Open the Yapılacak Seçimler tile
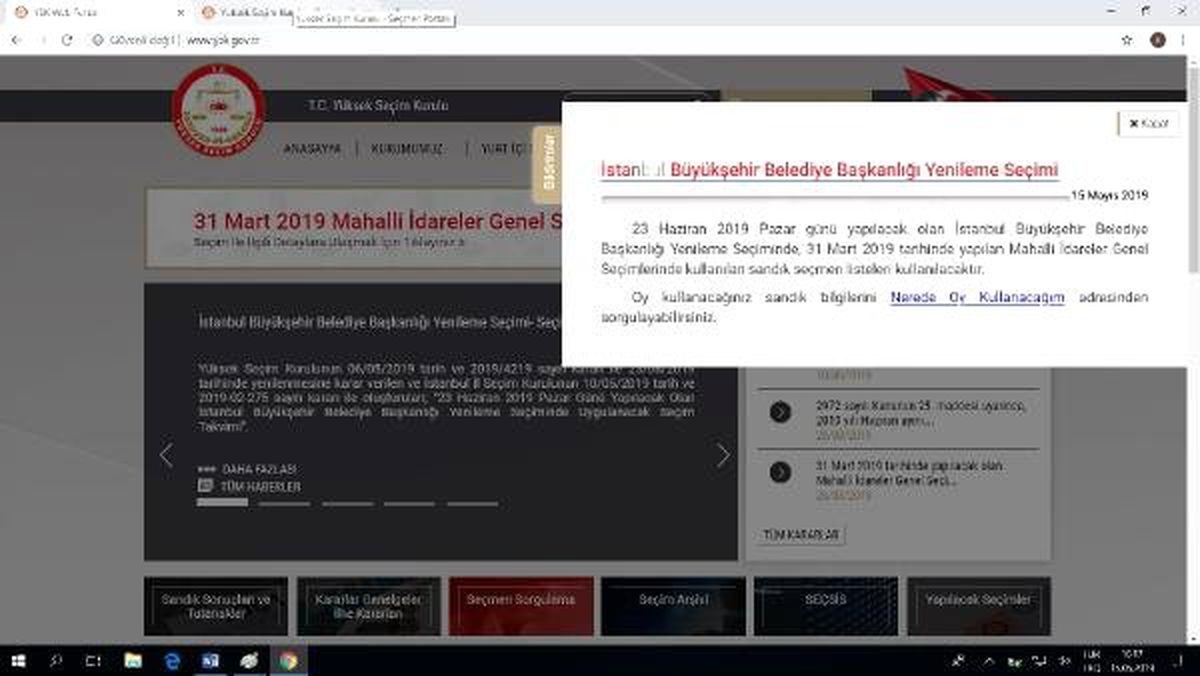The height and width of the screenshot is (676, 1200). [979, 606]
